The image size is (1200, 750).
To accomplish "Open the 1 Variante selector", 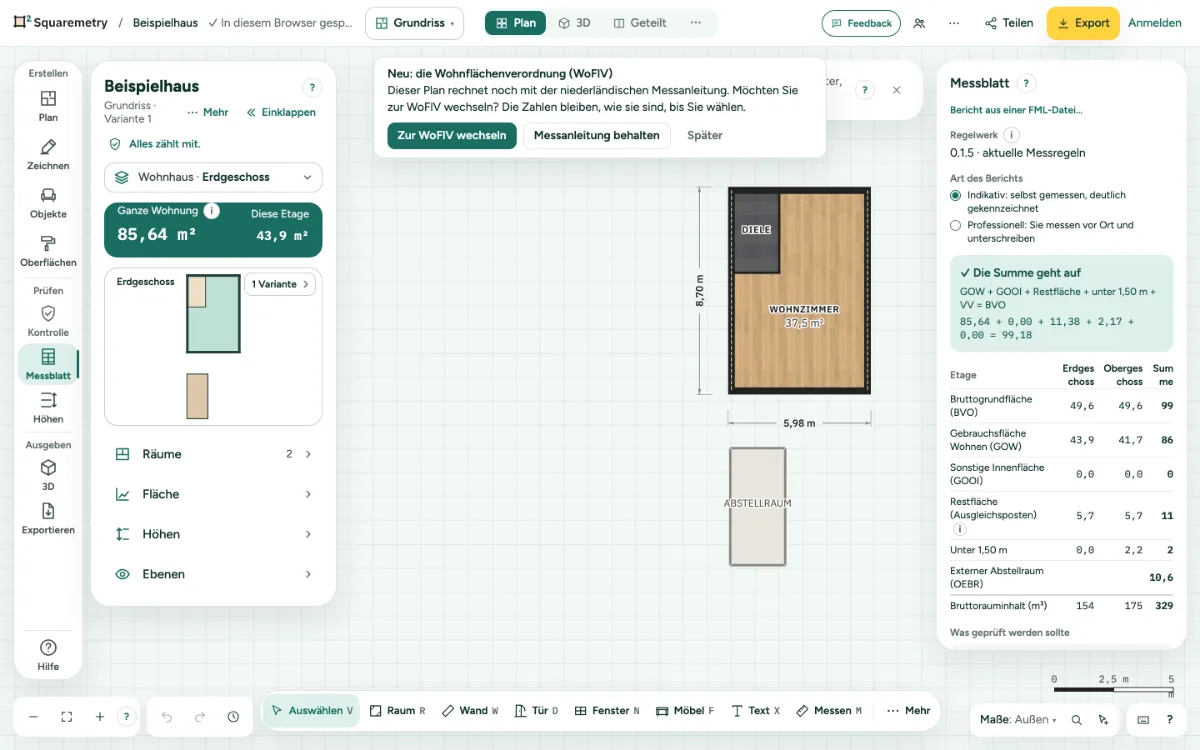I will (280, 284).
